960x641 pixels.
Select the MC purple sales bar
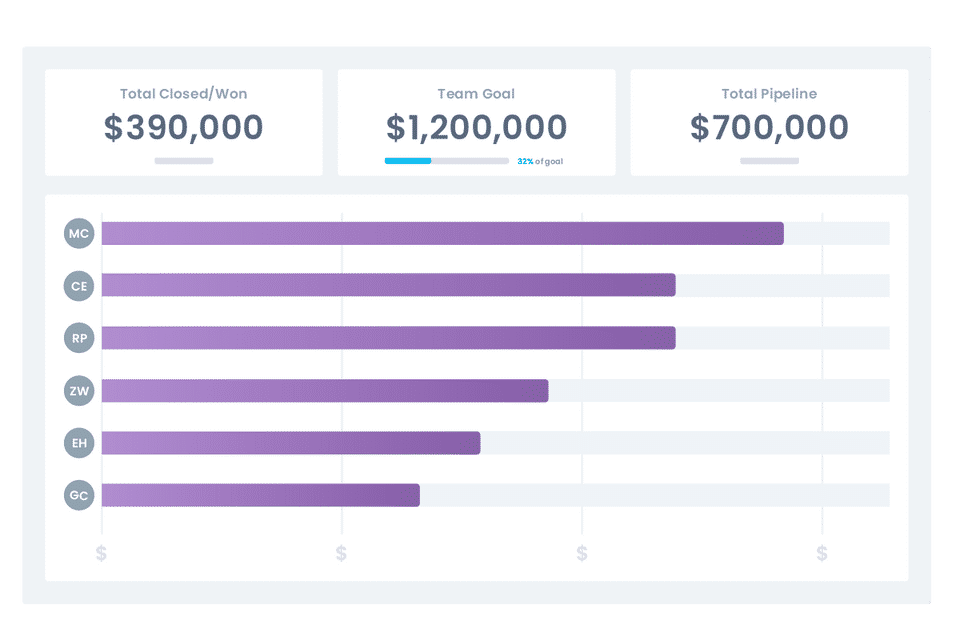point(442,234)
